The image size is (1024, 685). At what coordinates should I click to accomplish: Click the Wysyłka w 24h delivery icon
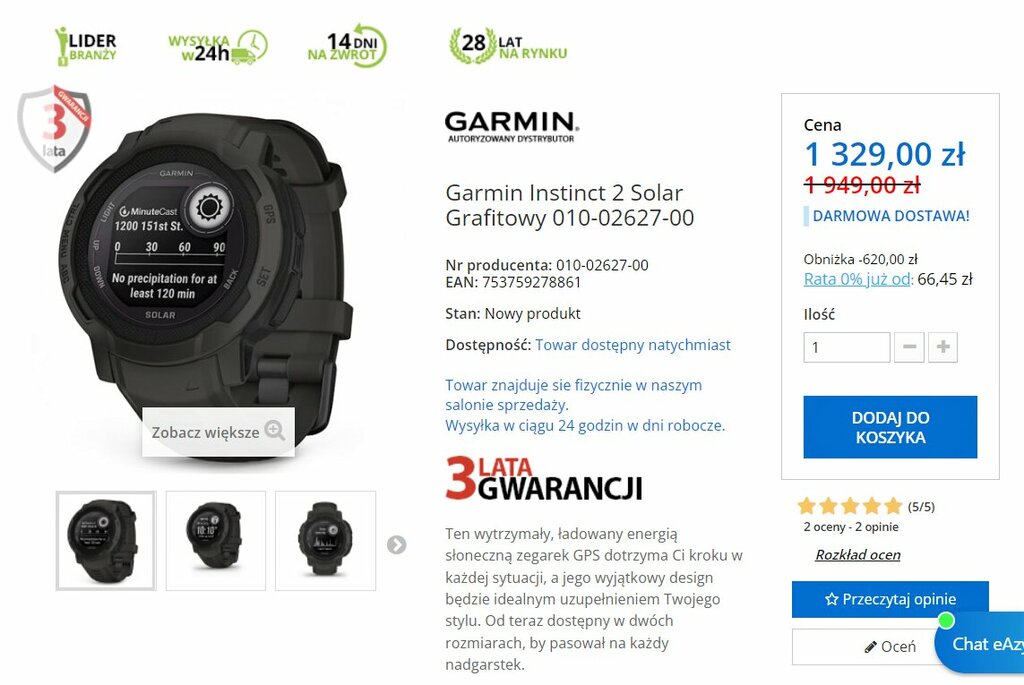(x=218, y=47)
